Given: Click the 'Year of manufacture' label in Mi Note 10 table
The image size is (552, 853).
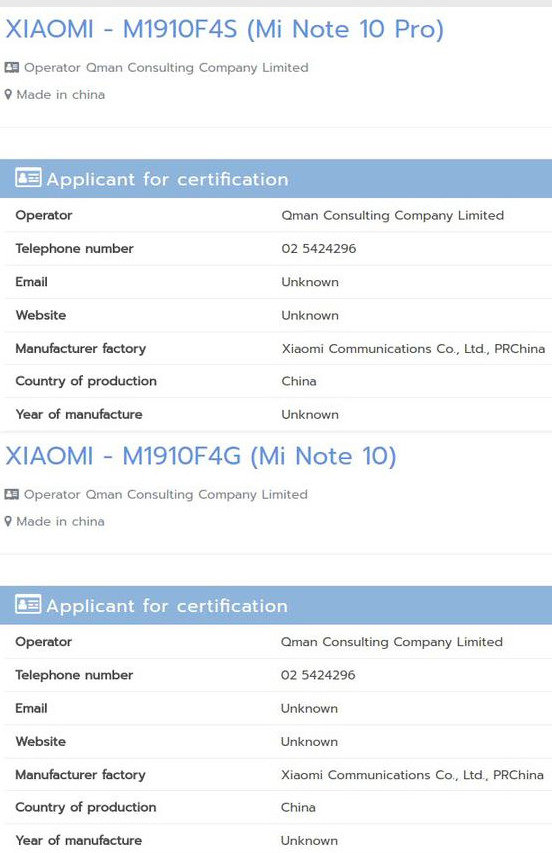Looking at the screenshot, I should pyautogui.click(x=79, y=840).
